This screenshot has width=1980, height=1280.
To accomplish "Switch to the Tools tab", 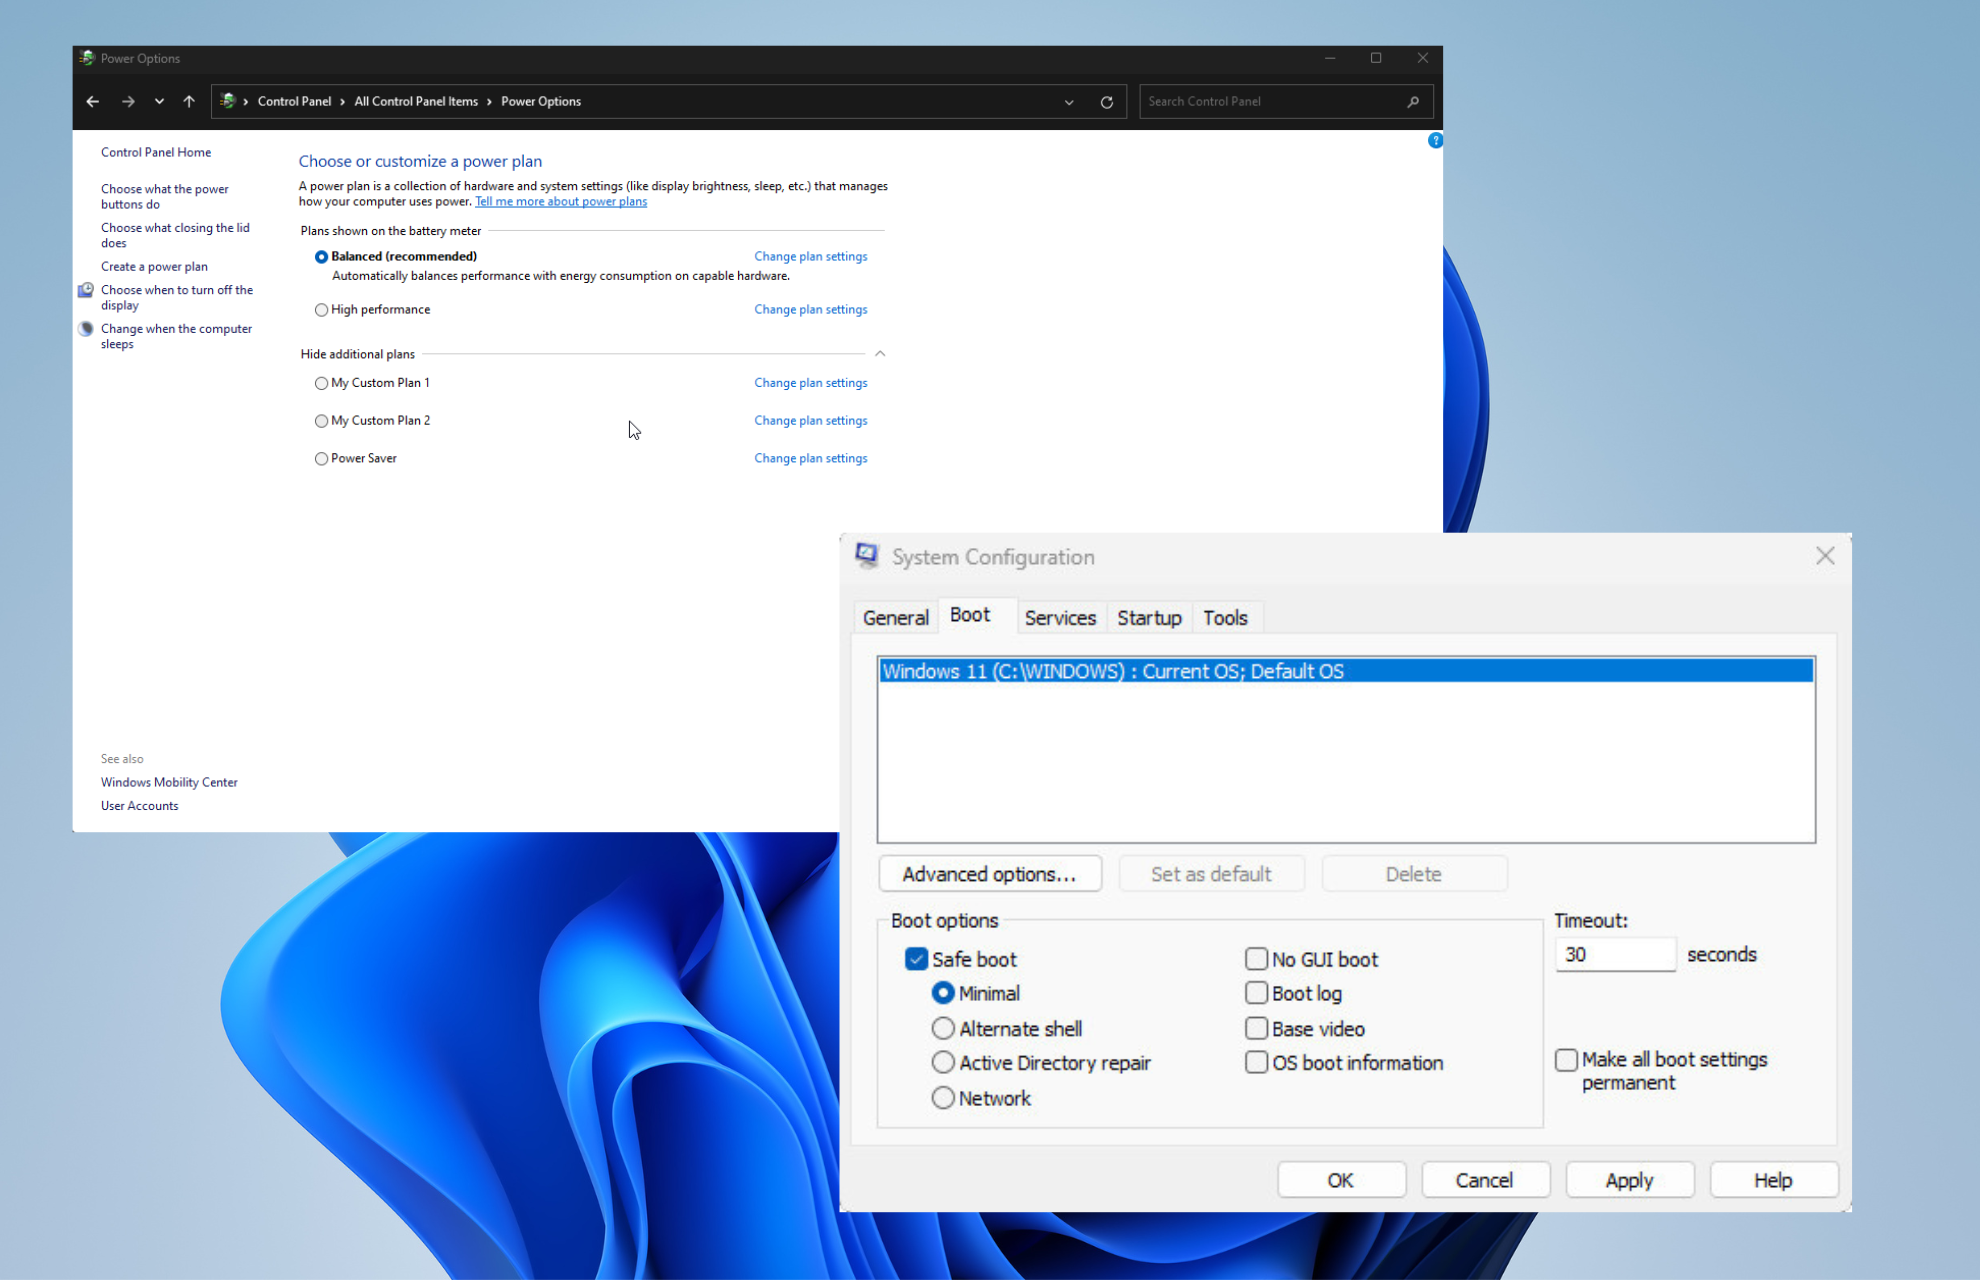I will coord(1225,618).
